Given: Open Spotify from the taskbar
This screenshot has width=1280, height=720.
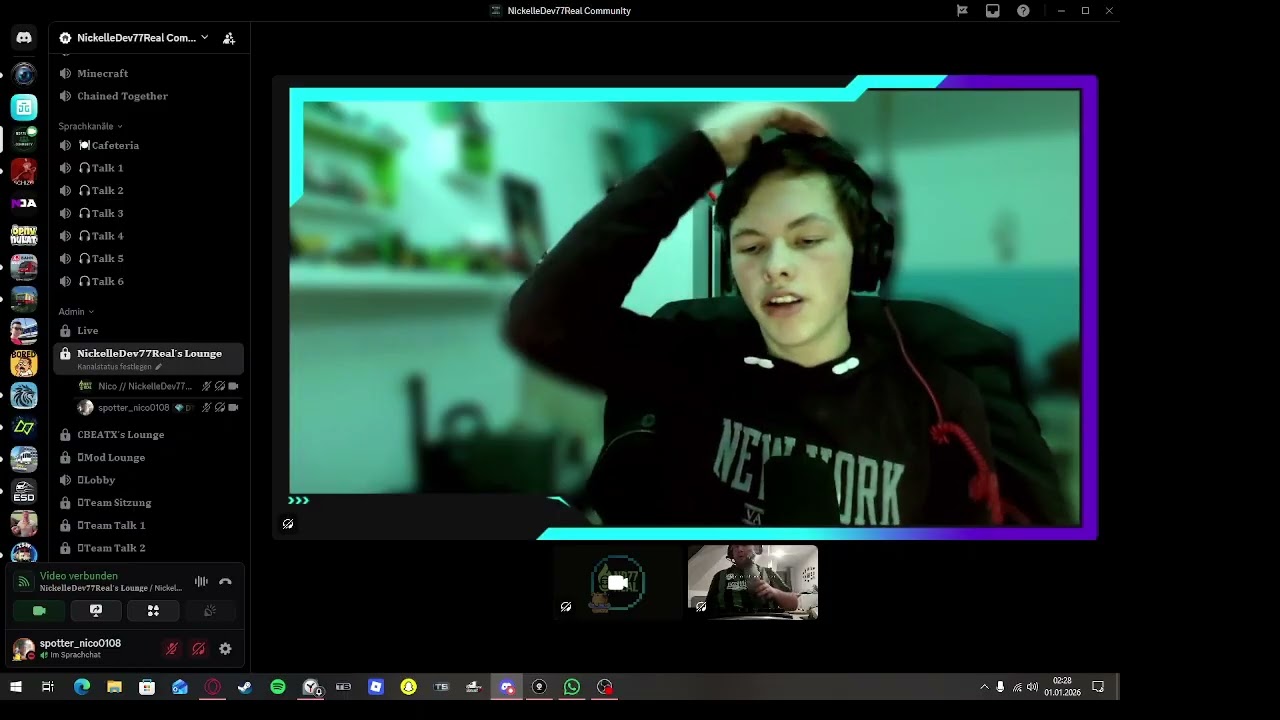Looking at the screenshot, I should click(x=278, y=687).
